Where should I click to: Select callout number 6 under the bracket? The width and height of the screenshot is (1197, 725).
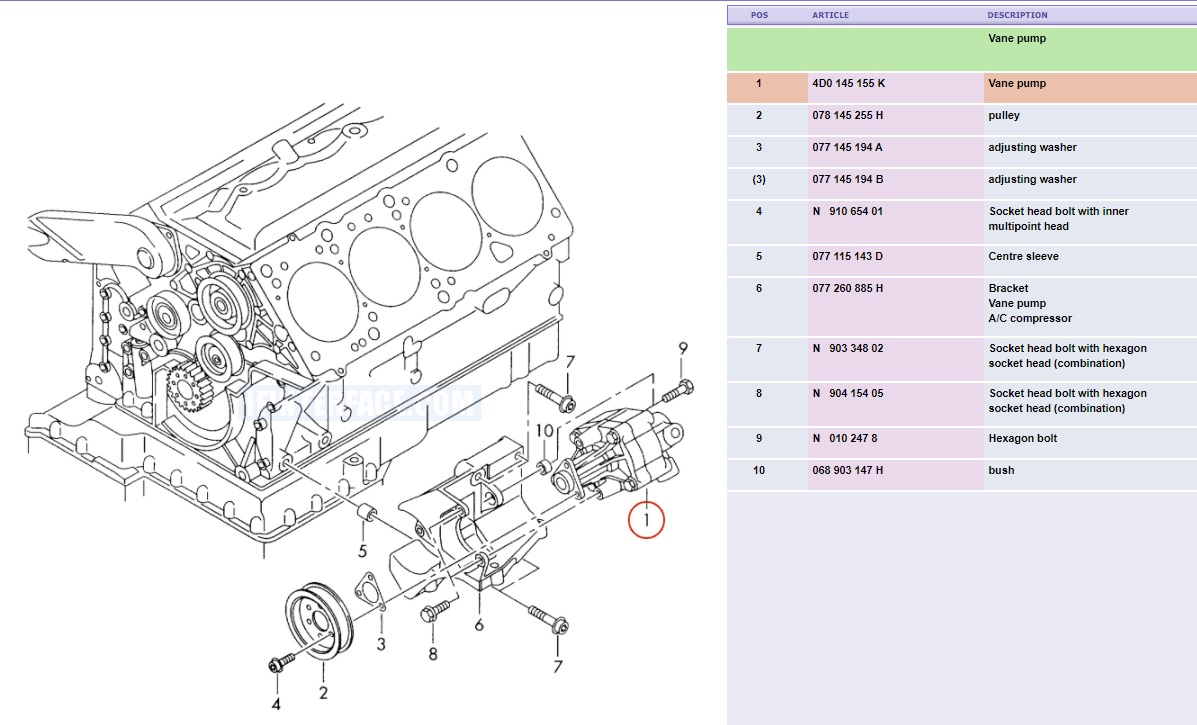[479, 625]
